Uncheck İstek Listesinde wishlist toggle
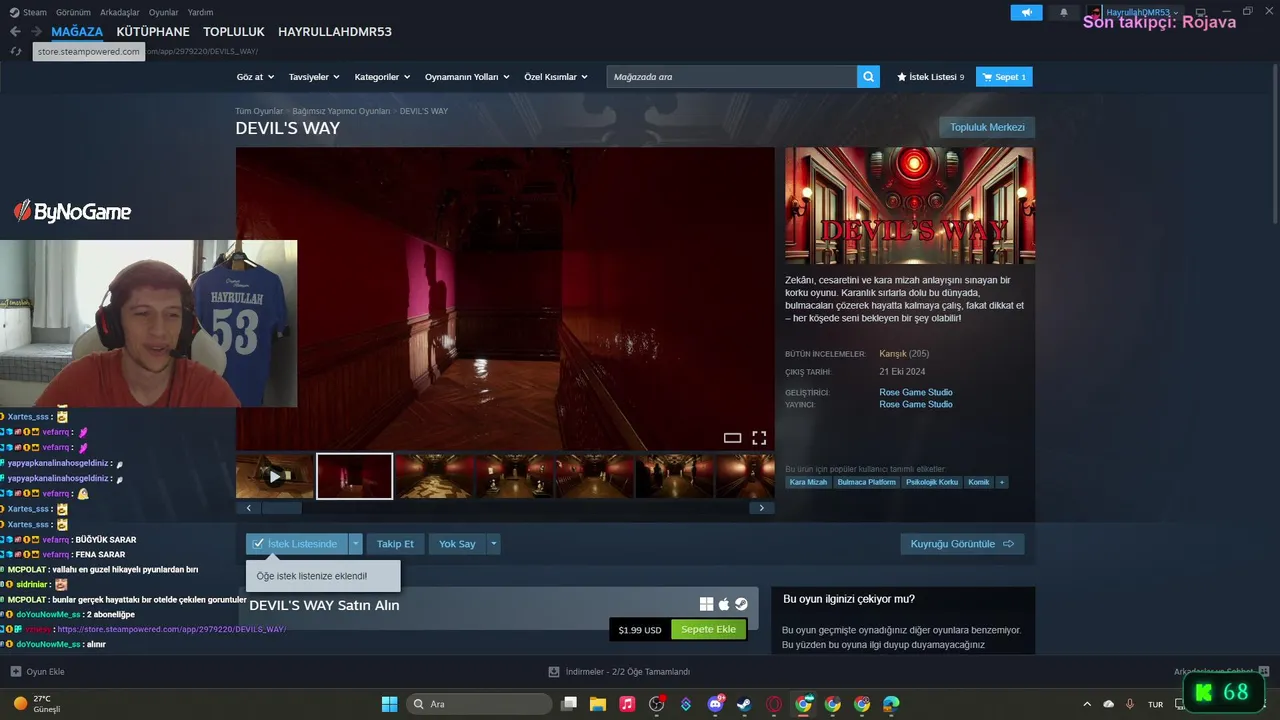1280x720 pixels. pyautogui.click(x=296, y=544)
